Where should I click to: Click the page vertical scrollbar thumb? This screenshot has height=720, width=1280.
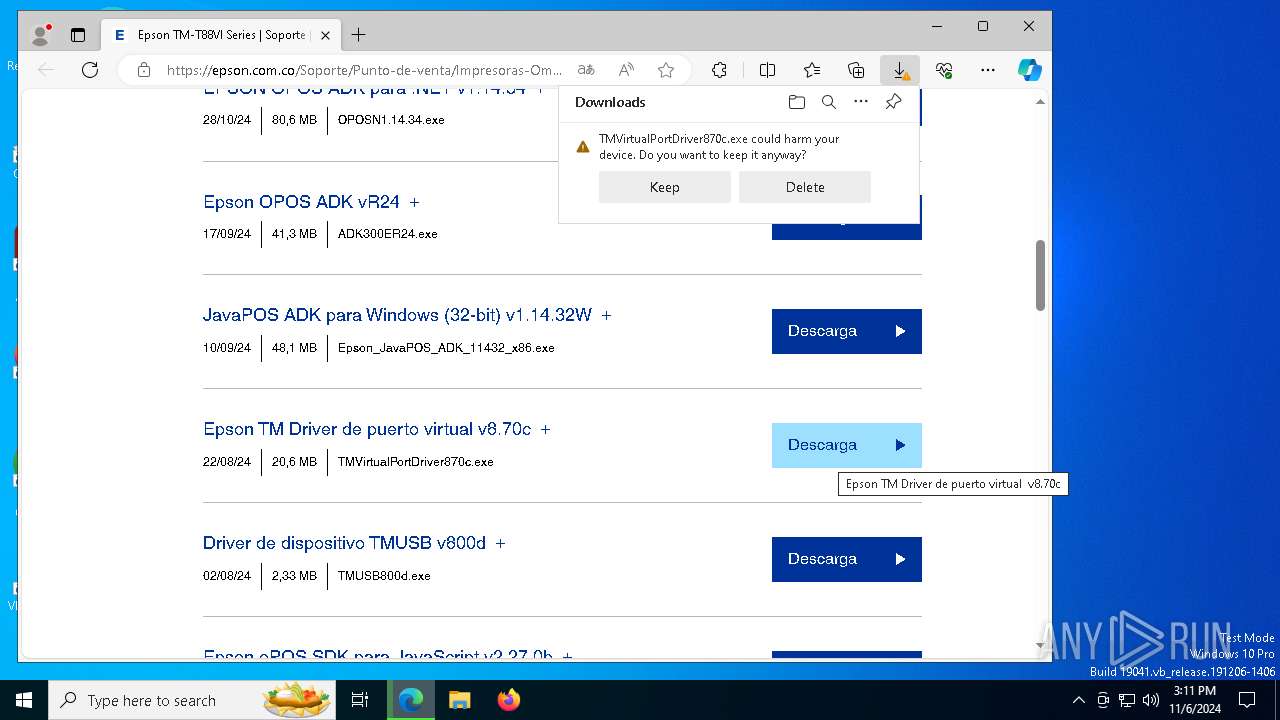click(x=1040, y=275)
